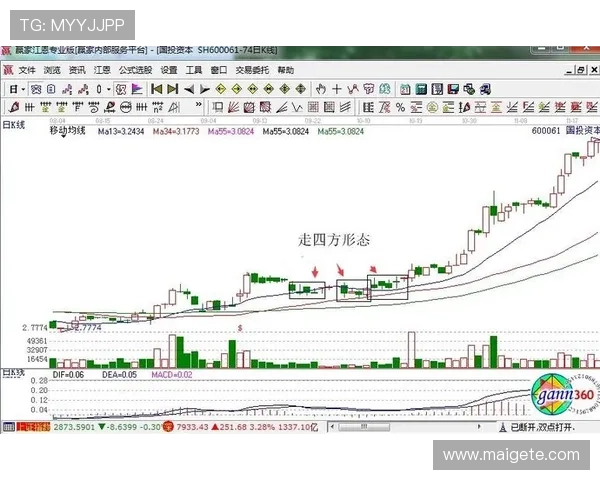The image size is (600, 480).
Task: Open the 浏览 menu
Action: click(52, 70)
